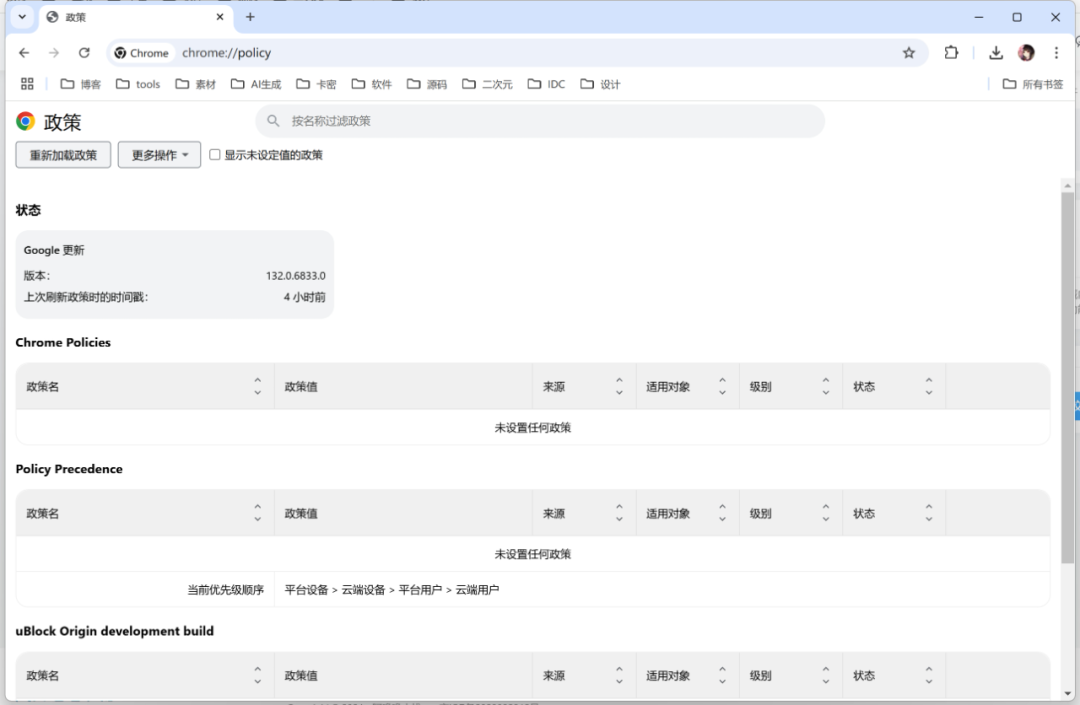The width and height of the screenshot is (1080, 705).
Task: Open the 软件 bookmark folder
Action: [372, 84]
